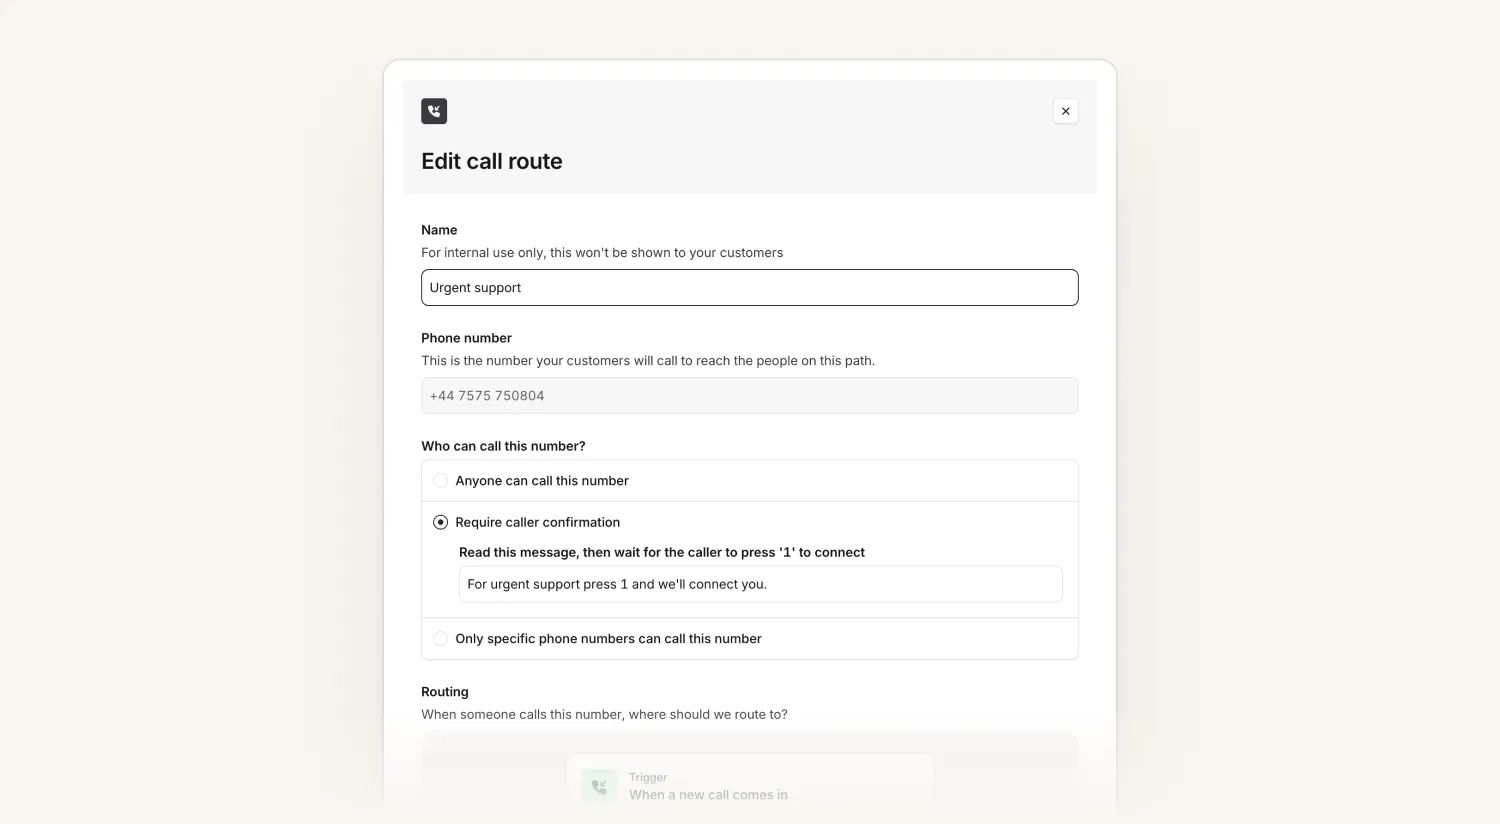Open the When a new call comes in card

point(750,786)
